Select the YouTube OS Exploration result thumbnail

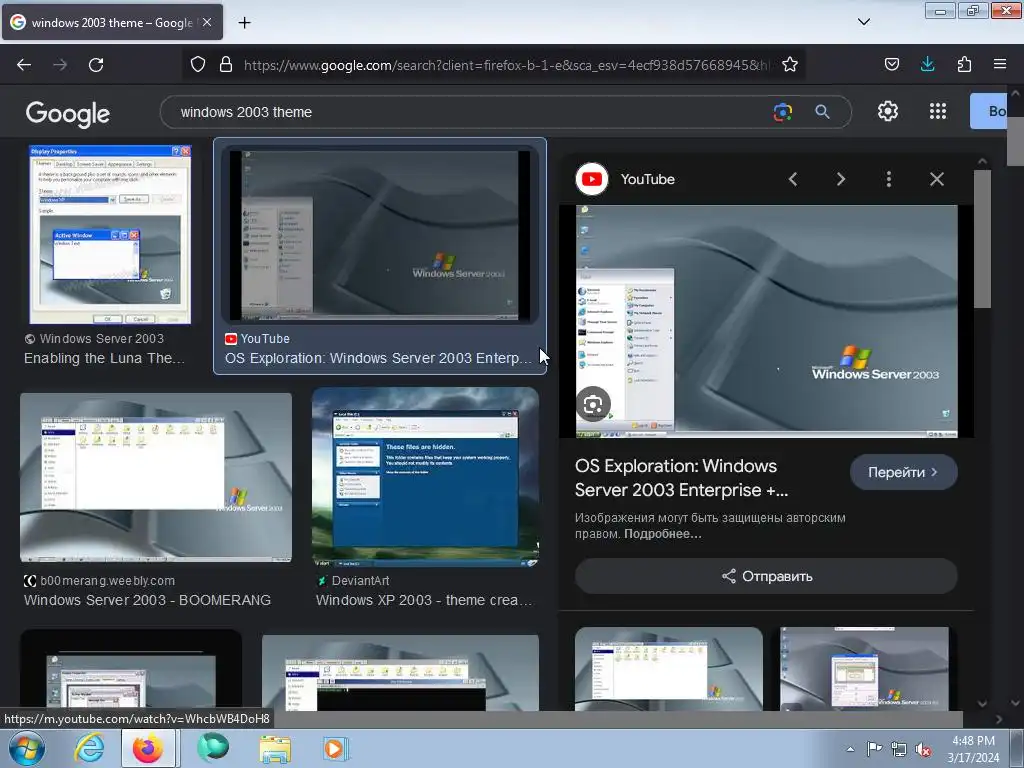click(x=380, y=235)
